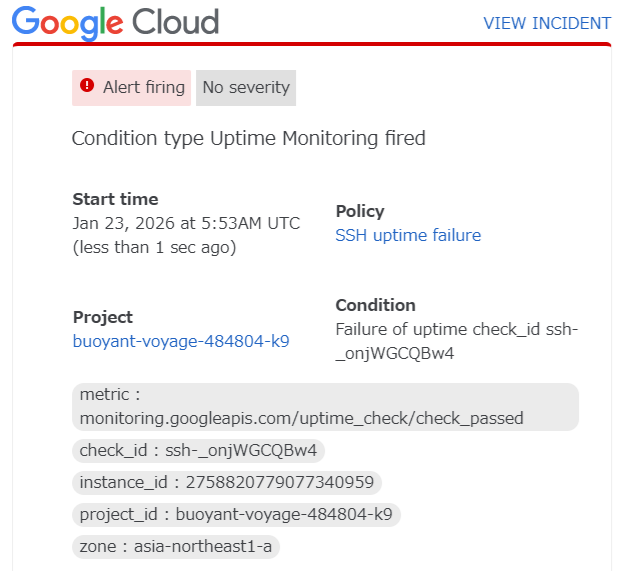627x571 pixels.
Task: Select the check_id label chip
Action: [198, 451]
